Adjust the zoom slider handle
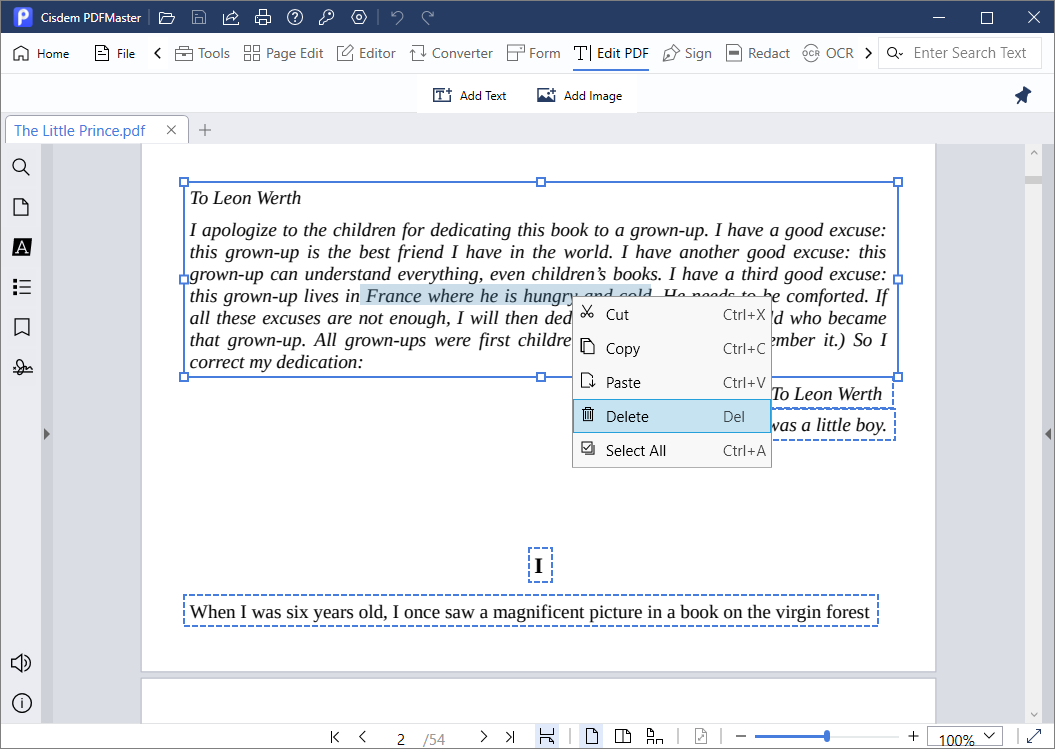Screen dimensions: 1055x749 827,737
